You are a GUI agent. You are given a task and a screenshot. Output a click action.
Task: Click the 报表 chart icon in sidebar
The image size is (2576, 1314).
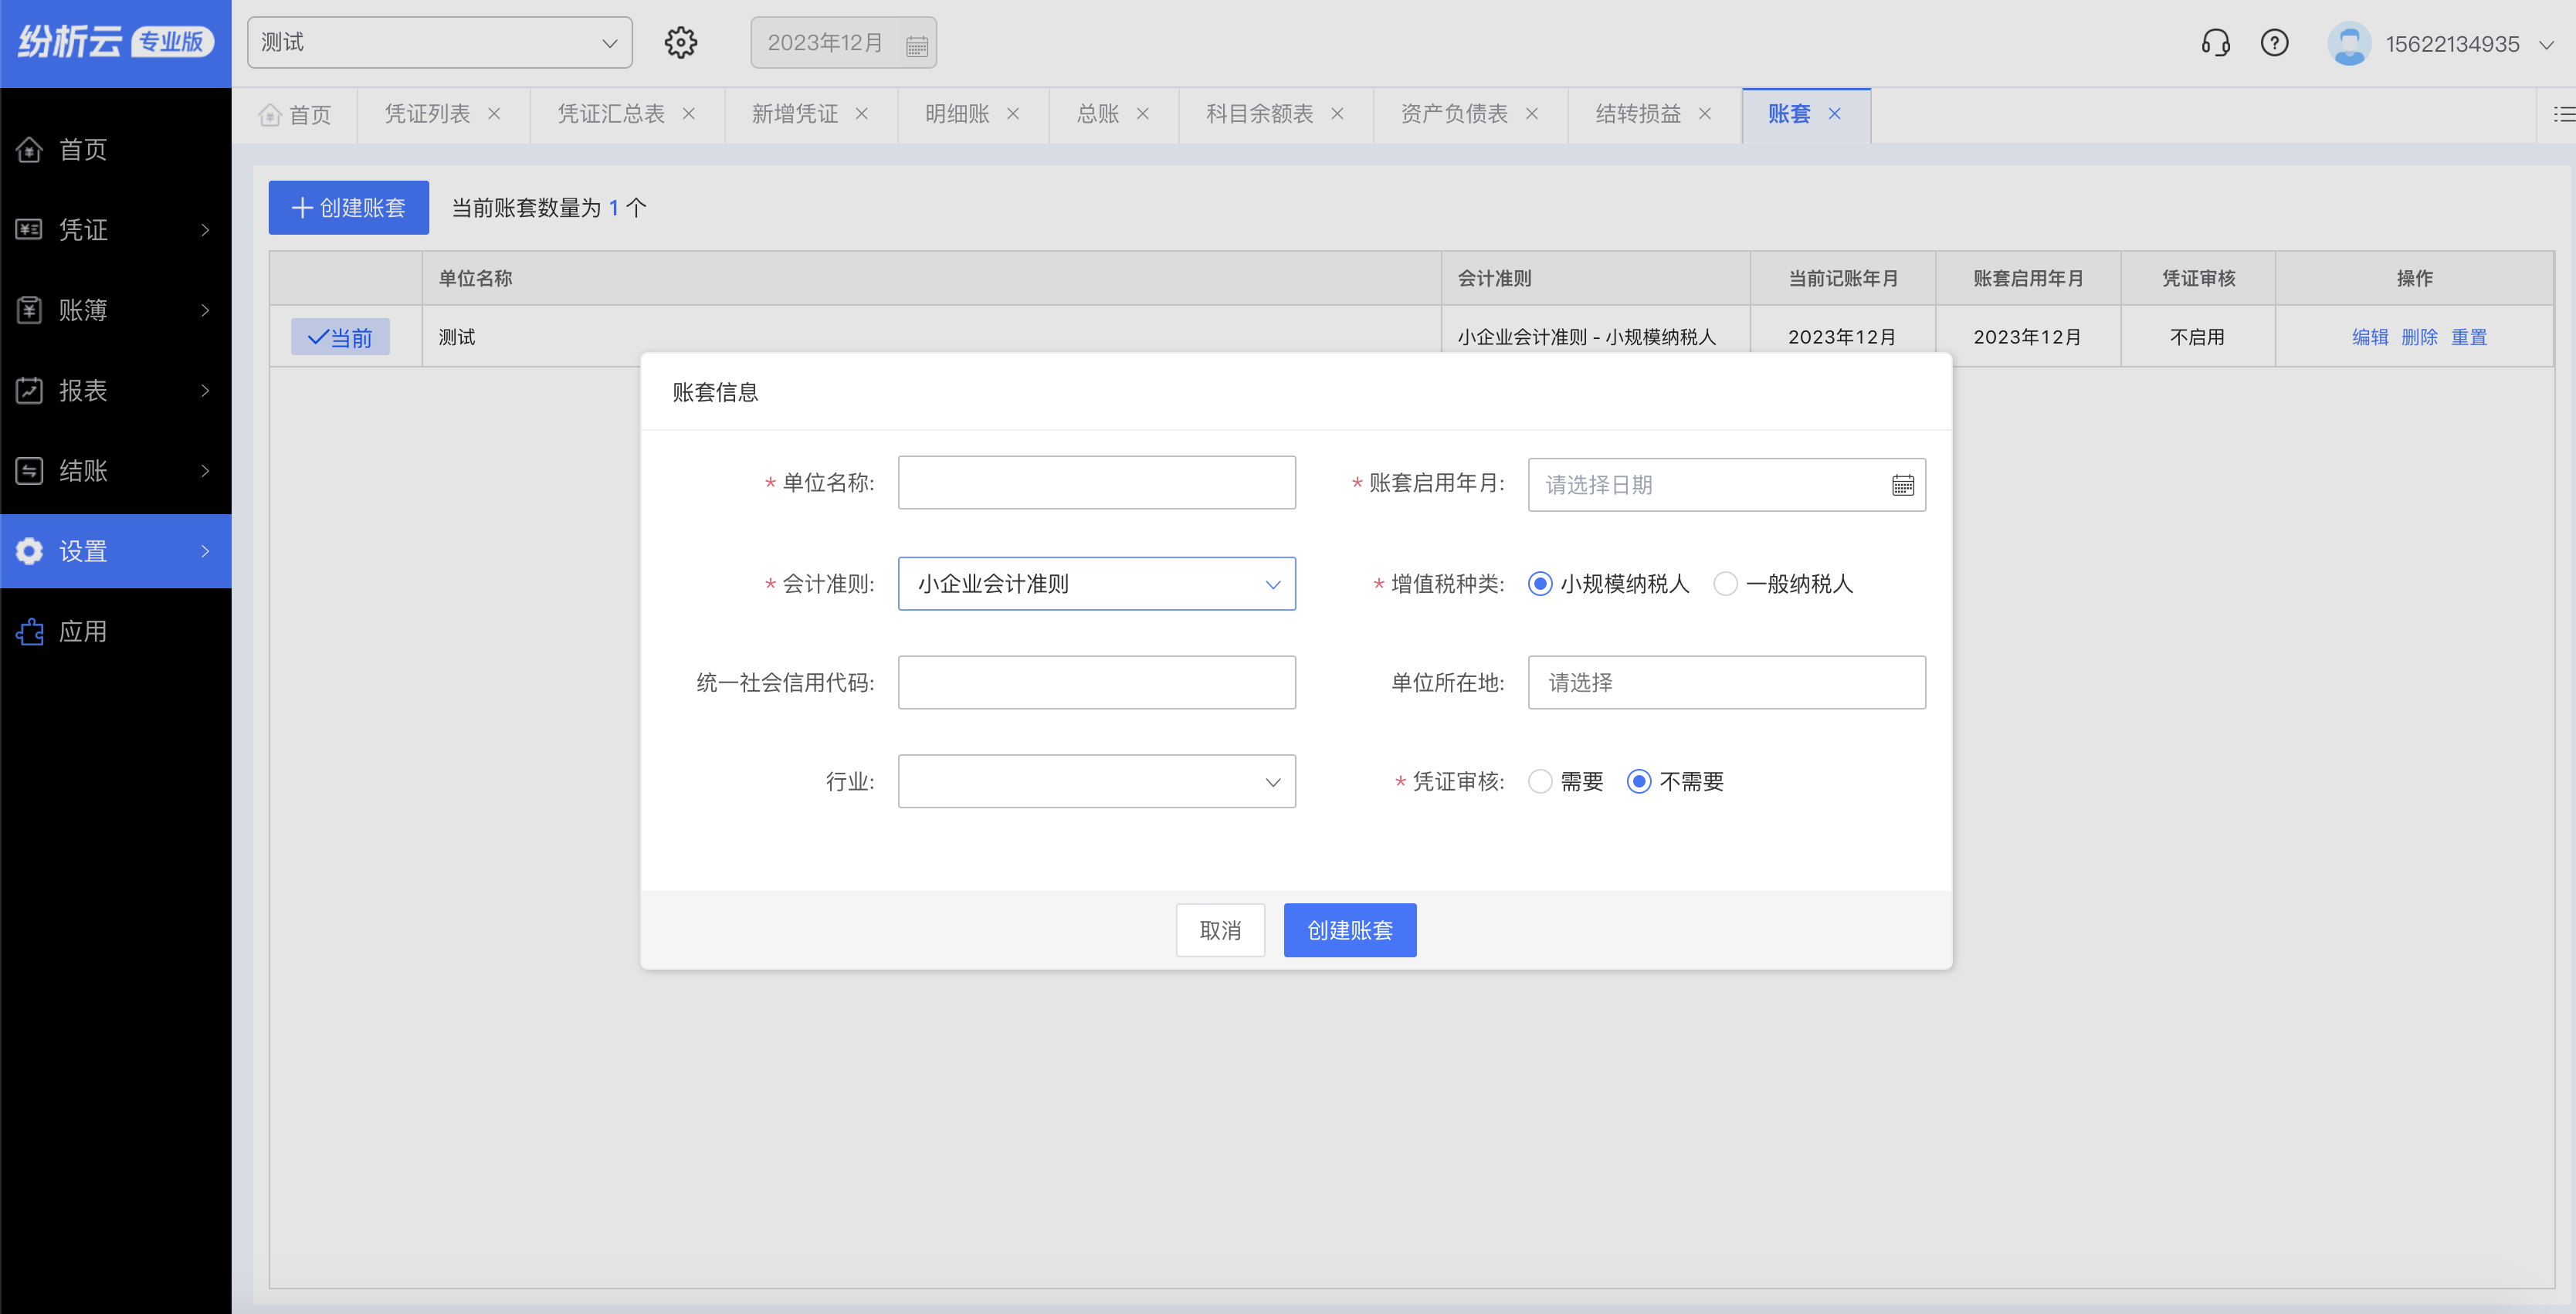(29, 390)
